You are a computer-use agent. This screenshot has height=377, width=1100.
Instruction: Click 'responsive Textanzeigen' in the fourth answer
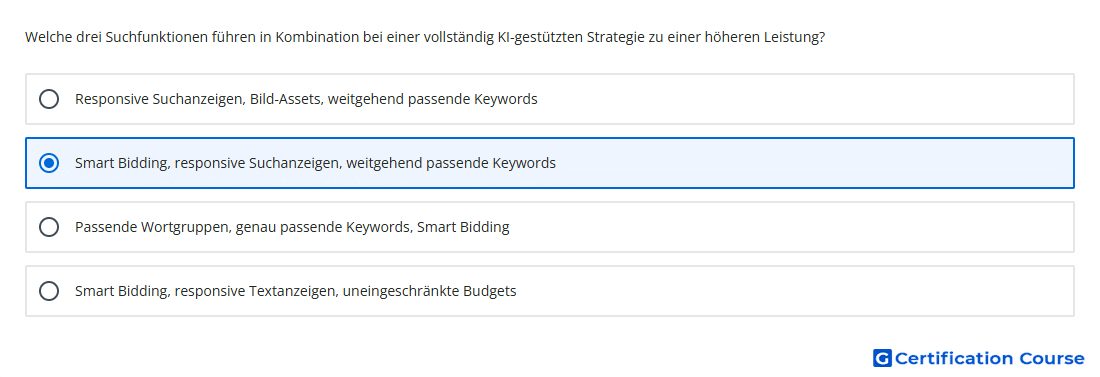[255, 291]
